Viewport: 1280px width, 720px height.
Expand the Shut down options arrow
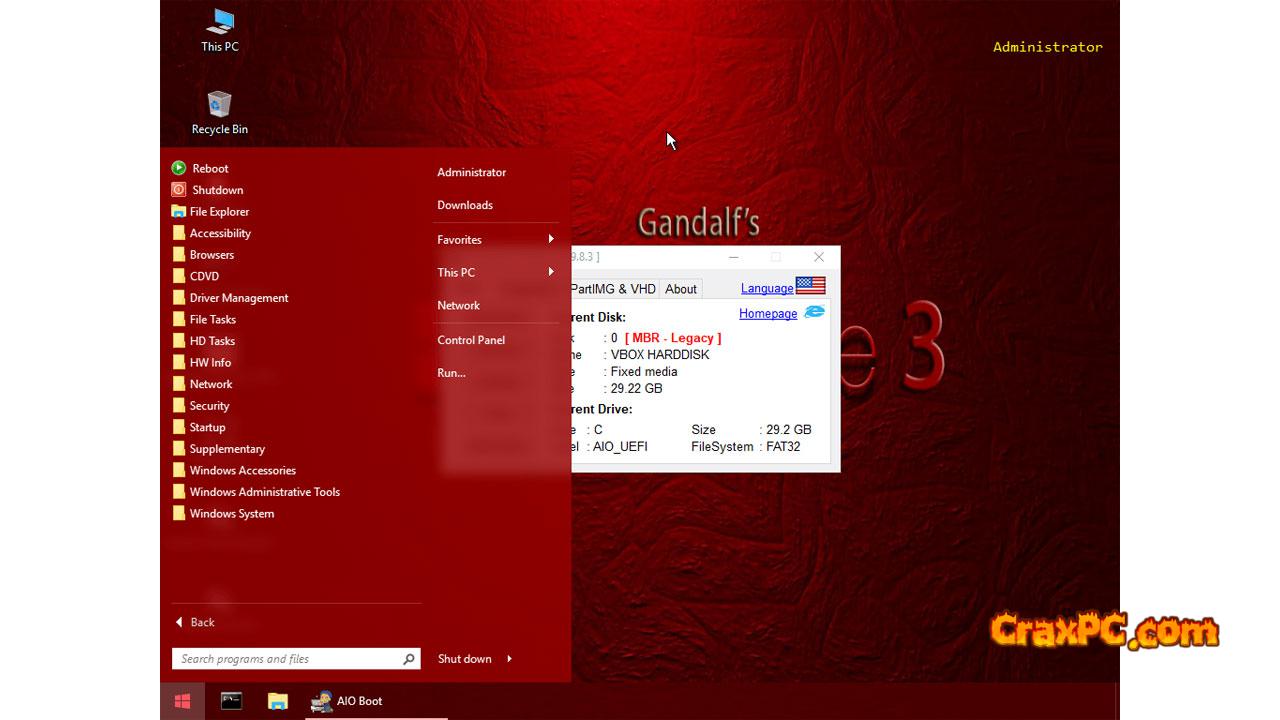510,658
